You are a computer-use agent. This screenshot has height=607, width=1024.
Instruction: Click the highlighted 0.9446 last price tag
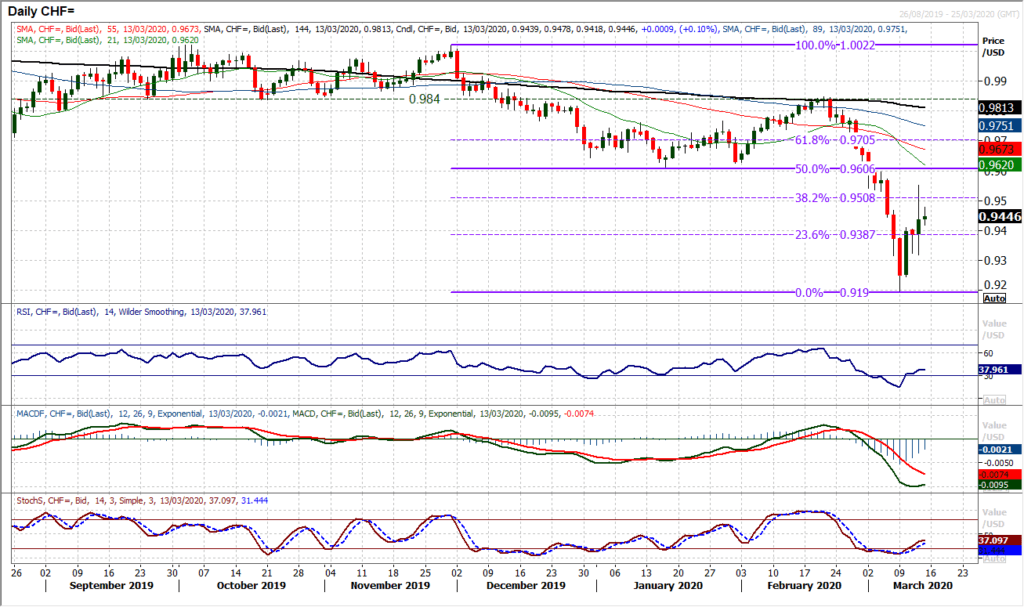998,216
